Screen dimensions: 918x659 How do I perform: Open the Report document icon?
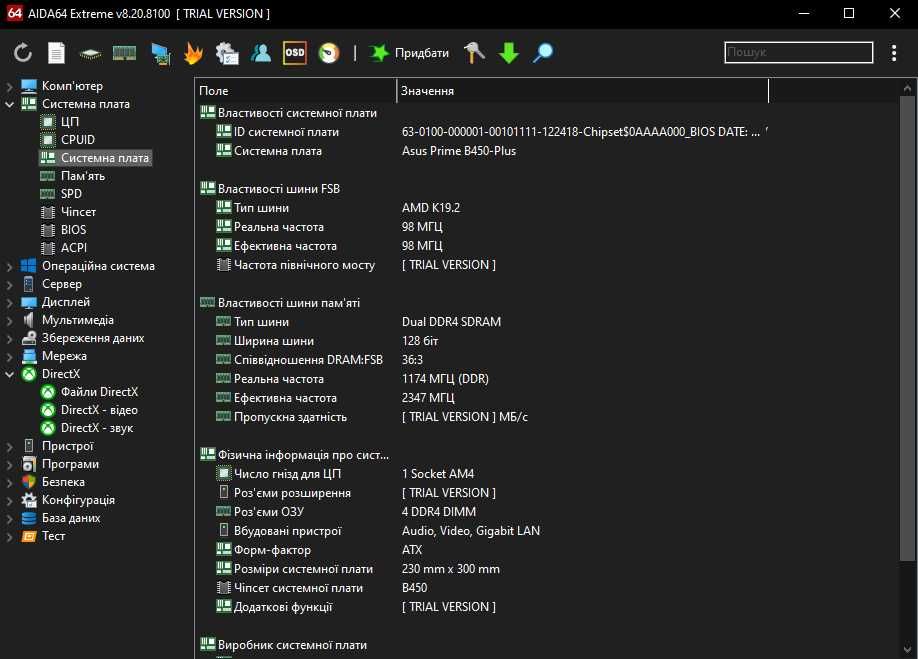(56, 53)
